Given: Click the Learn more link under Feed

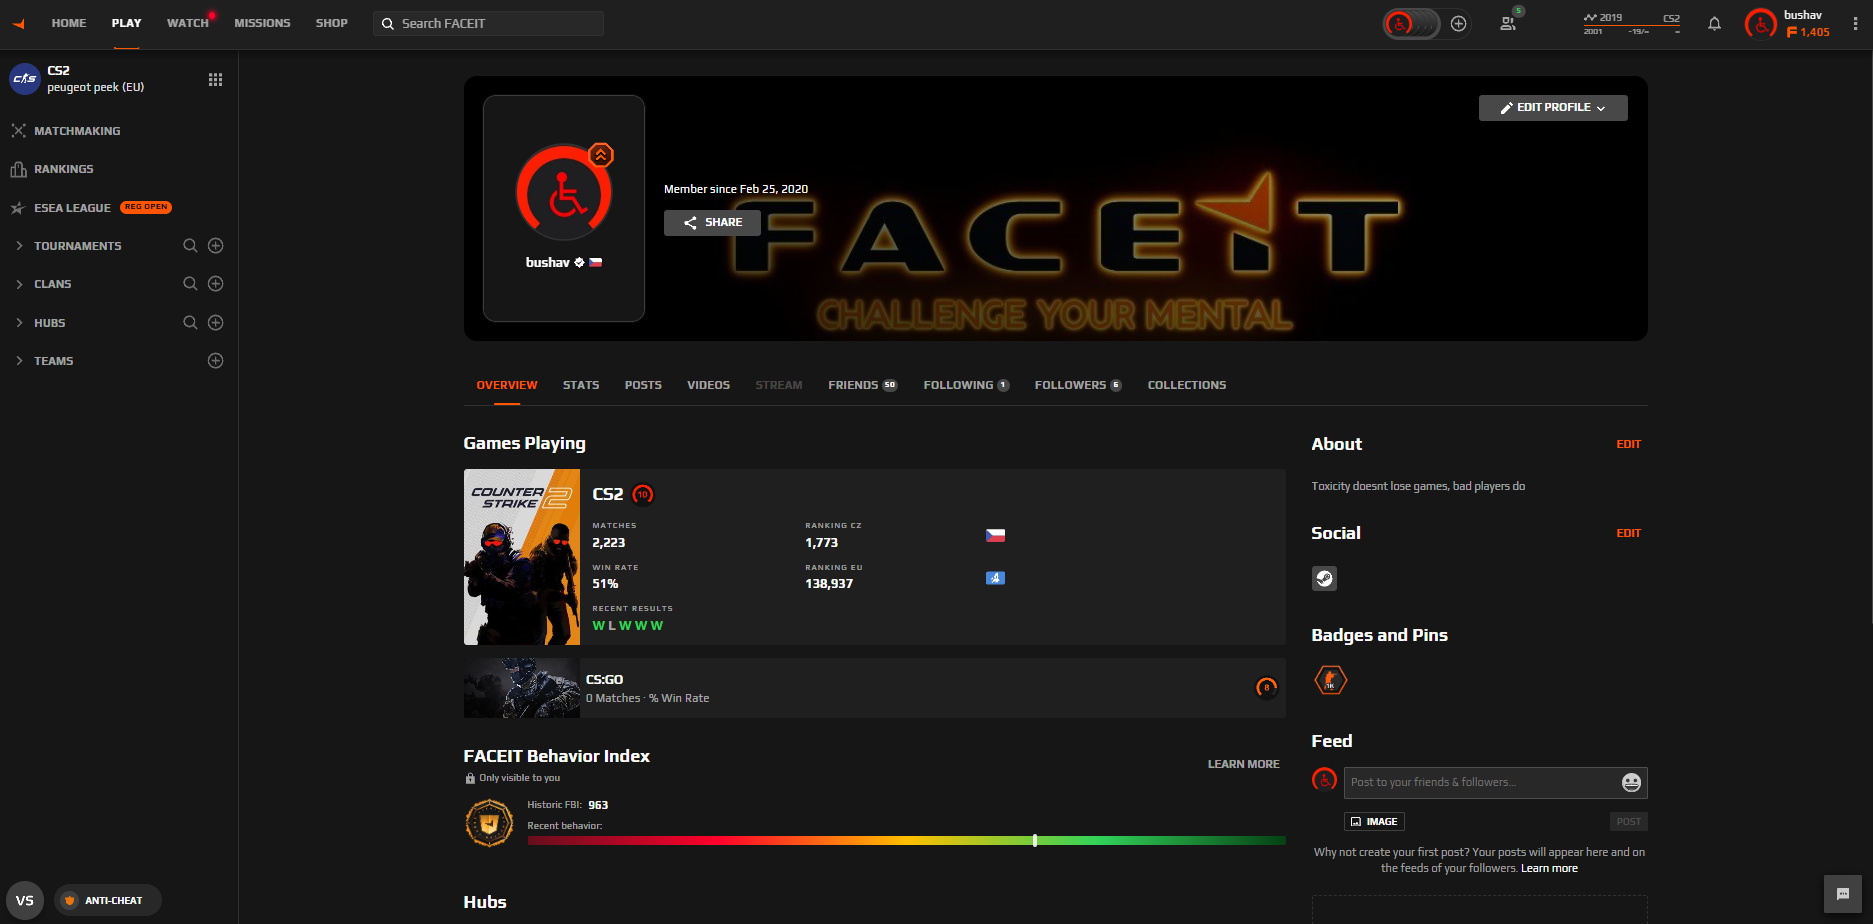Looking at the screenshot, I should (x=1549, y=868).
